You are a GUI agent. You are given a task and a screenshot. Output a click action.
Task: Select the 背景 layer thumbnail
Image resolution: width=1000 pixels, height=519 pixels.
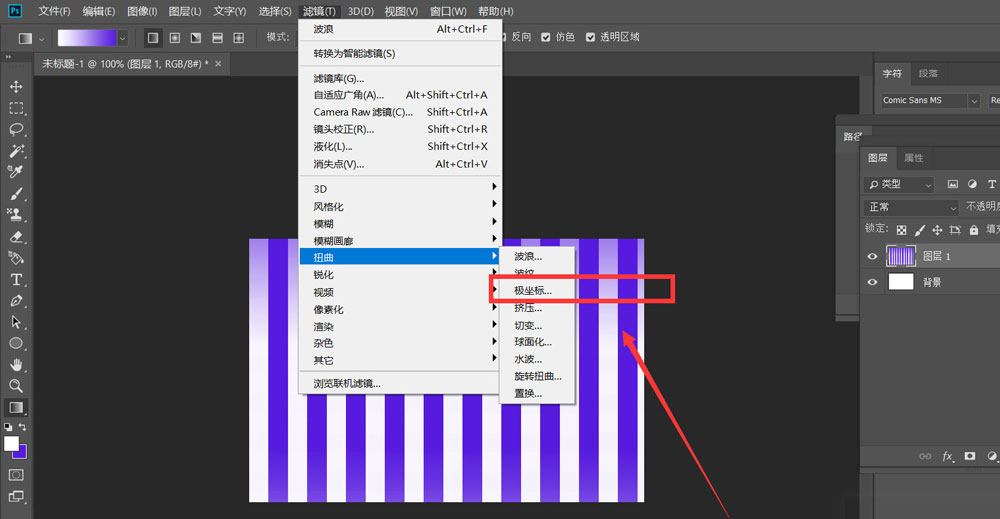901,282
